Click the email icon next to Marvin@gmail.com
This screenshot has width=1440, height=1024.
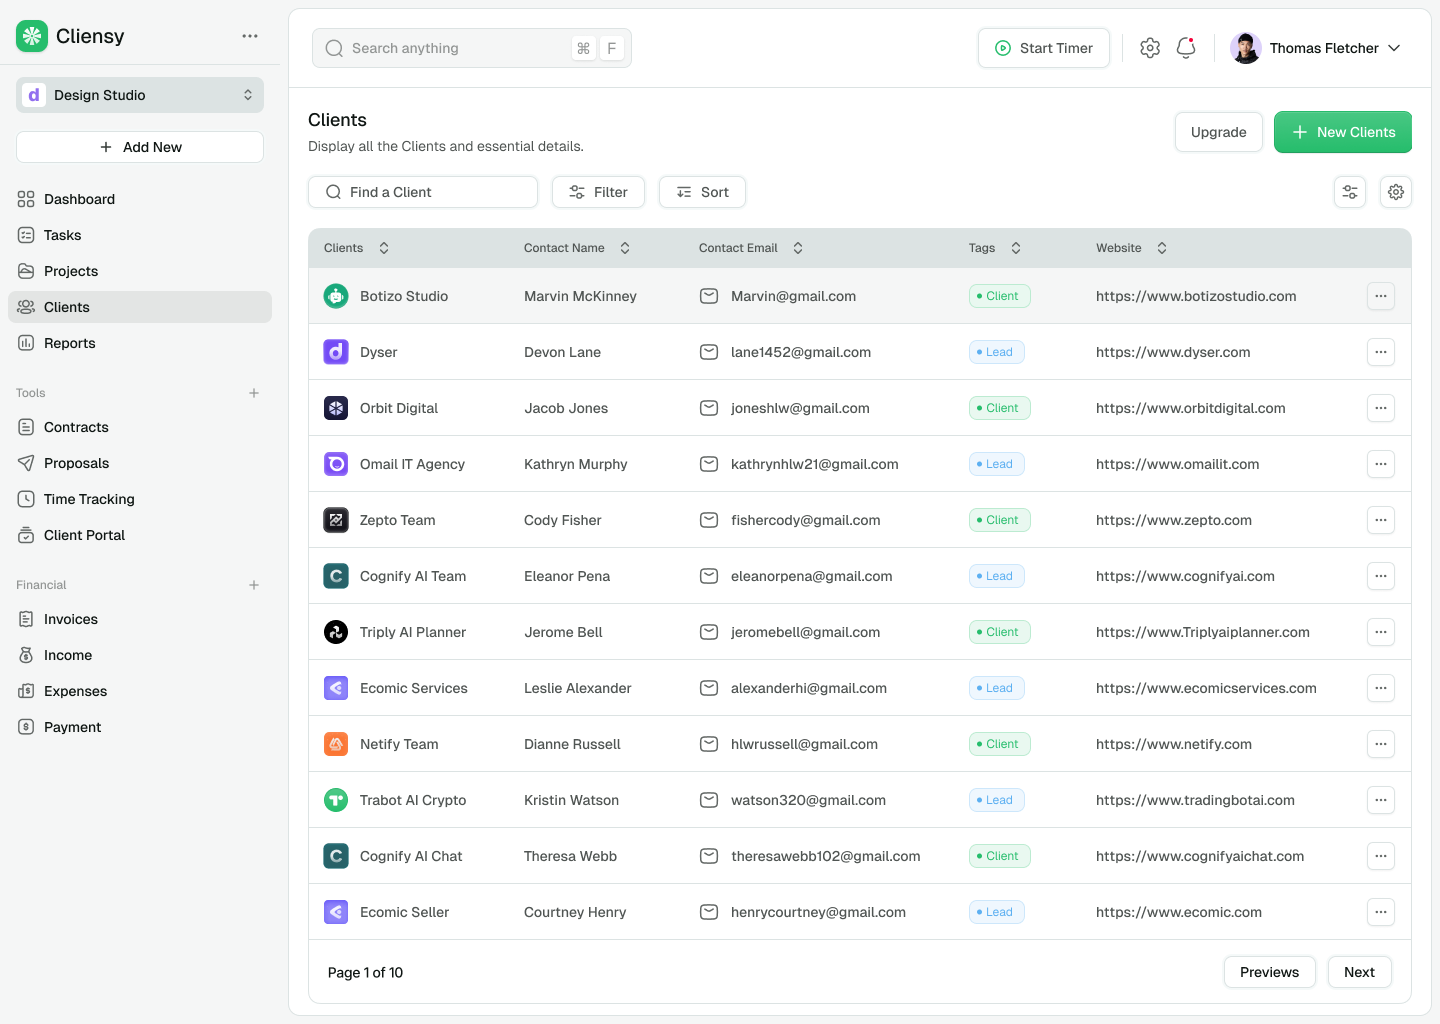click(709, 296)
